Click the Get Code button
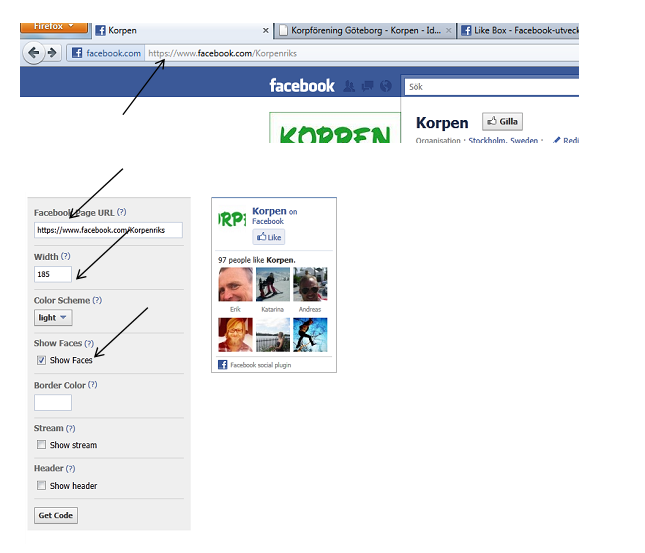 [x=56, y=515]
